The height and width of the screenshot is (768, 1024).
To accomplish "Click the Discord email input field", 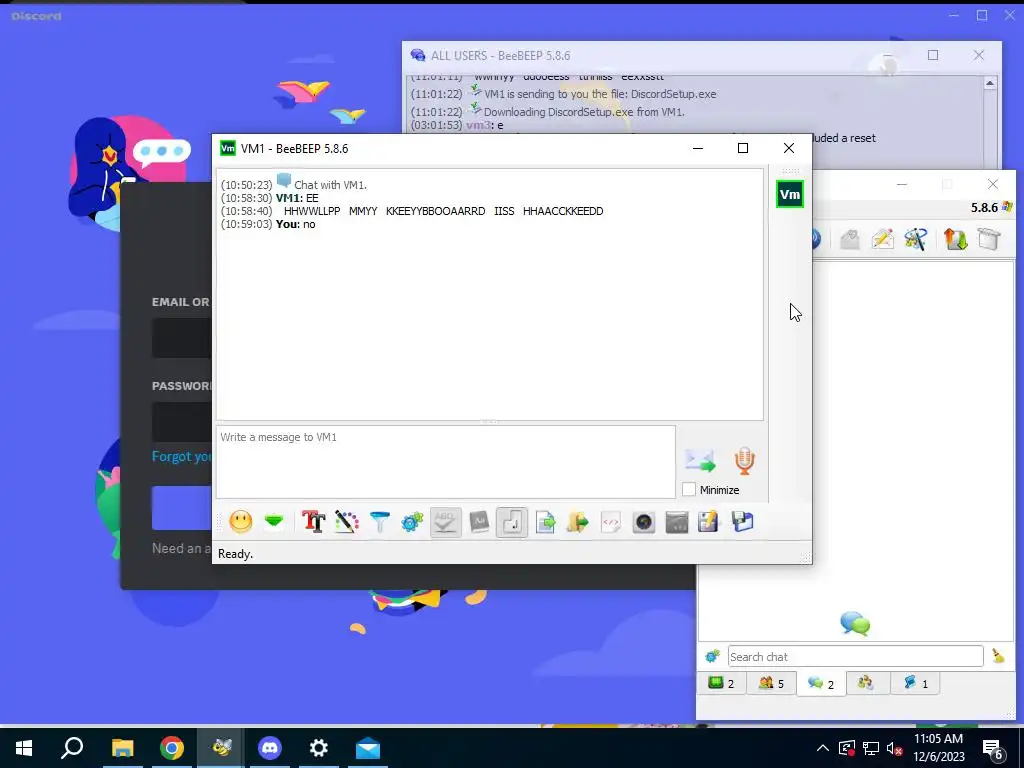I will tap(182, 338).
